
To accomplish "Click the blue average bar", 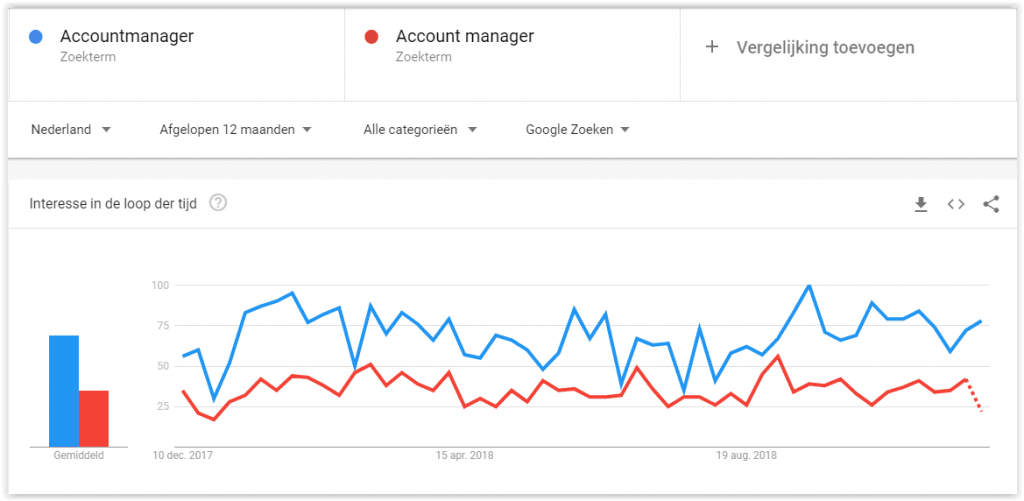I will [64, 390].
